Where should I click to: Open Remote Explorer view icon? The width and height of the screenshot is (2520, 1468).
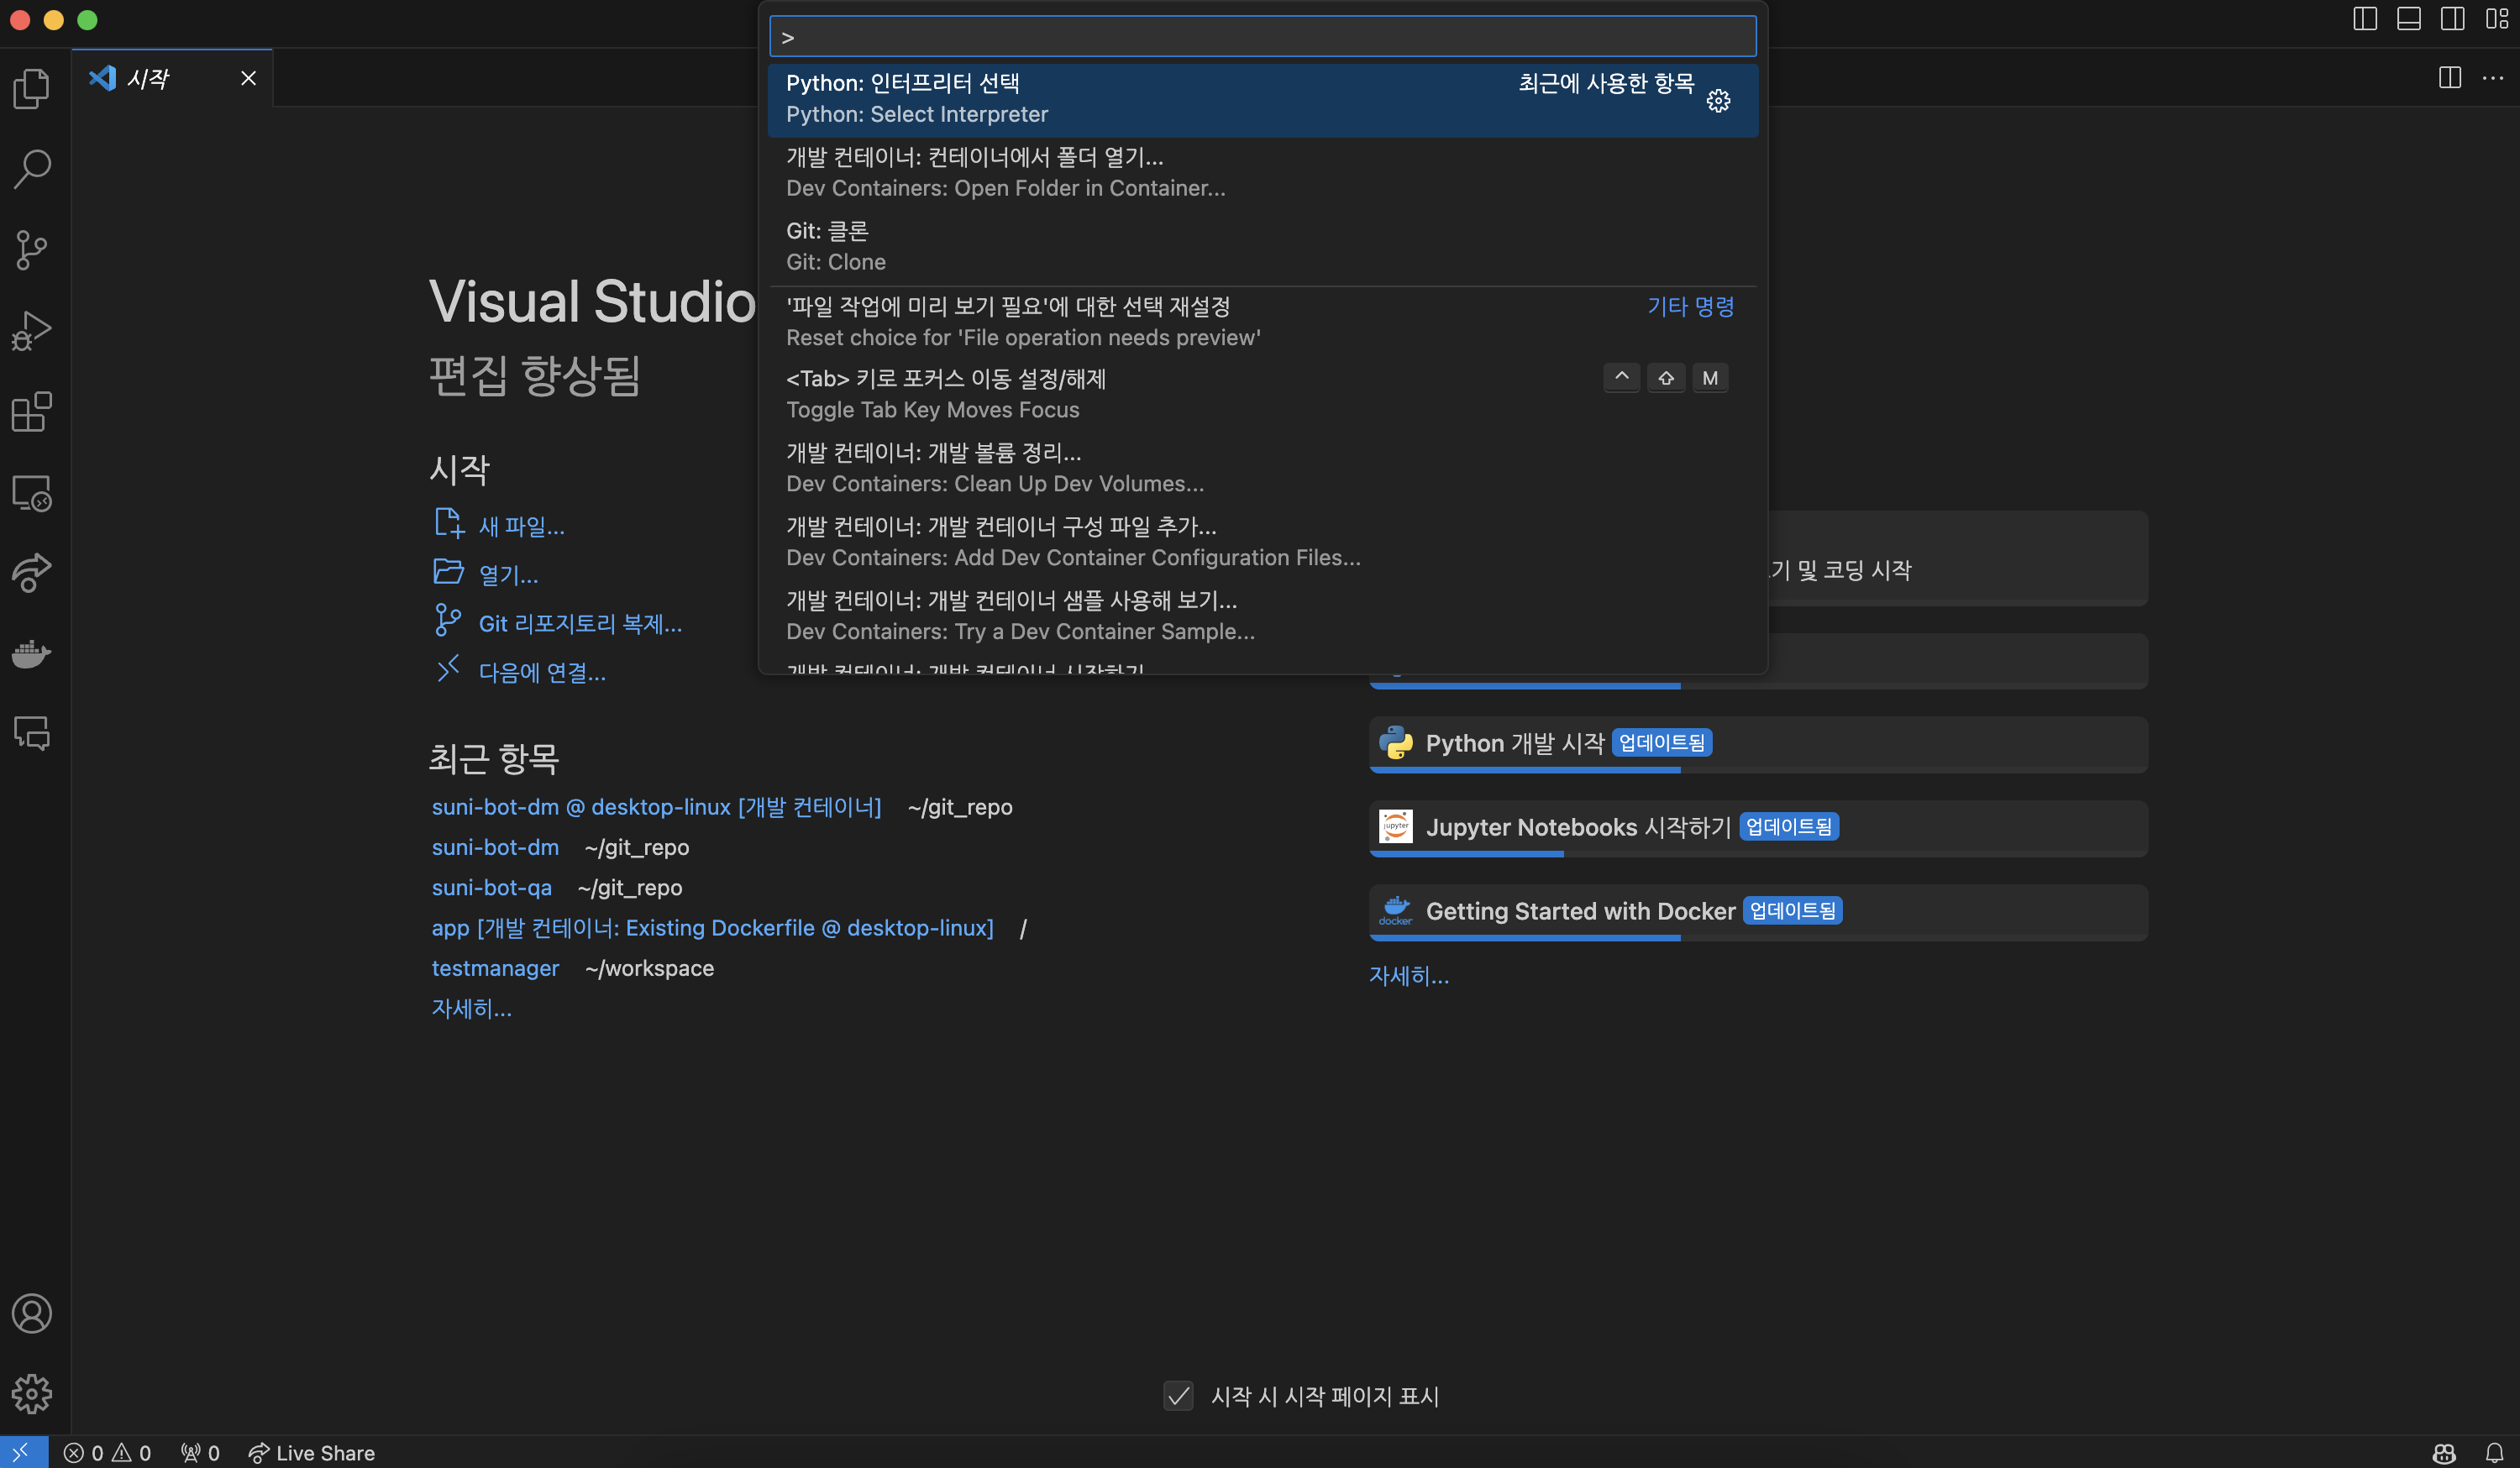[32, 493]
